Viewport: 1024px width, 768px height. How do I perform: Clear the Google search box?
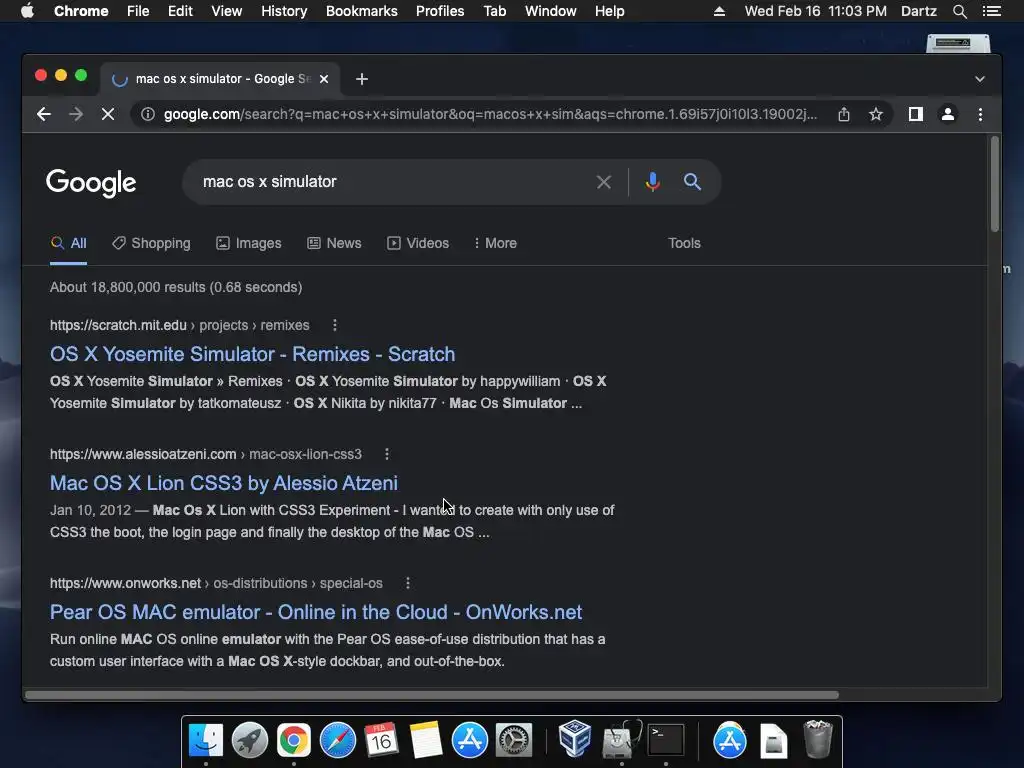coord(604,182)
